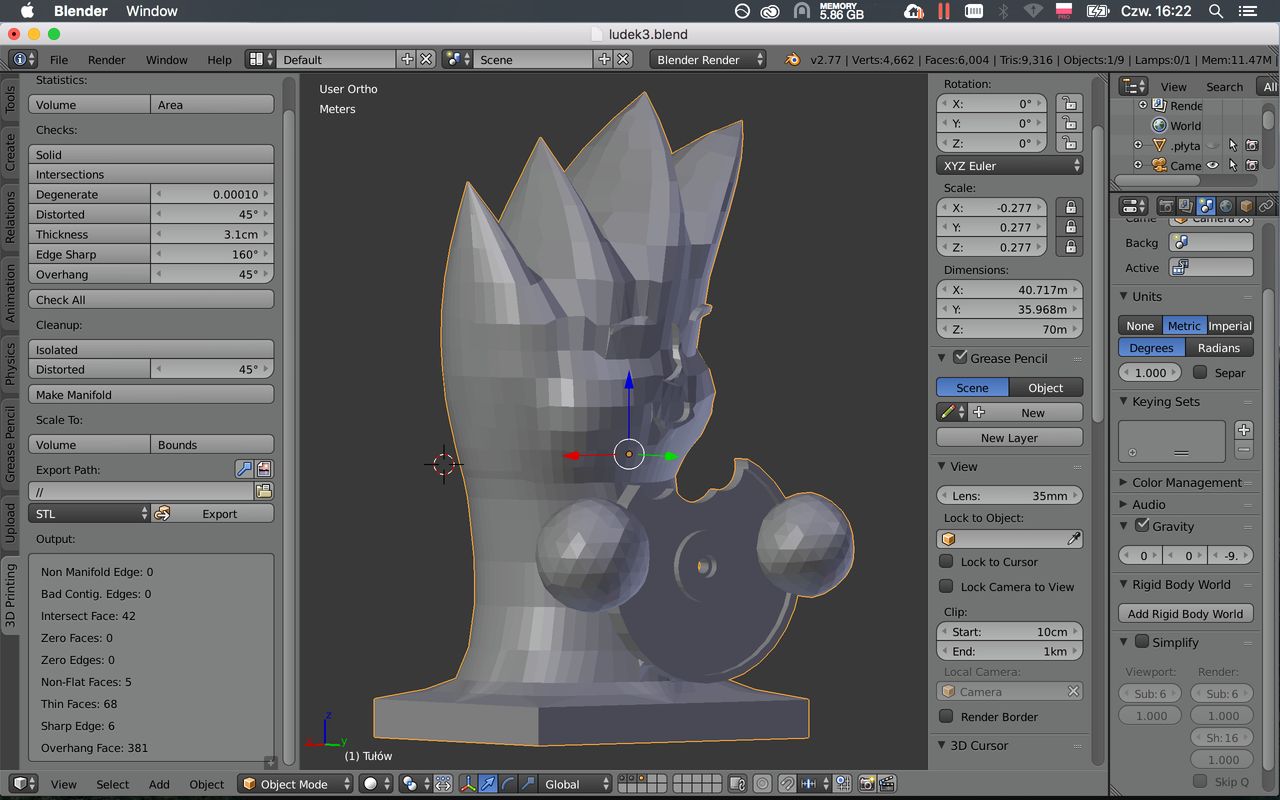This screenshot has width=1280, height=800.
Task: Click the World properties tab icon
Action: click(x=1226, y=206)
